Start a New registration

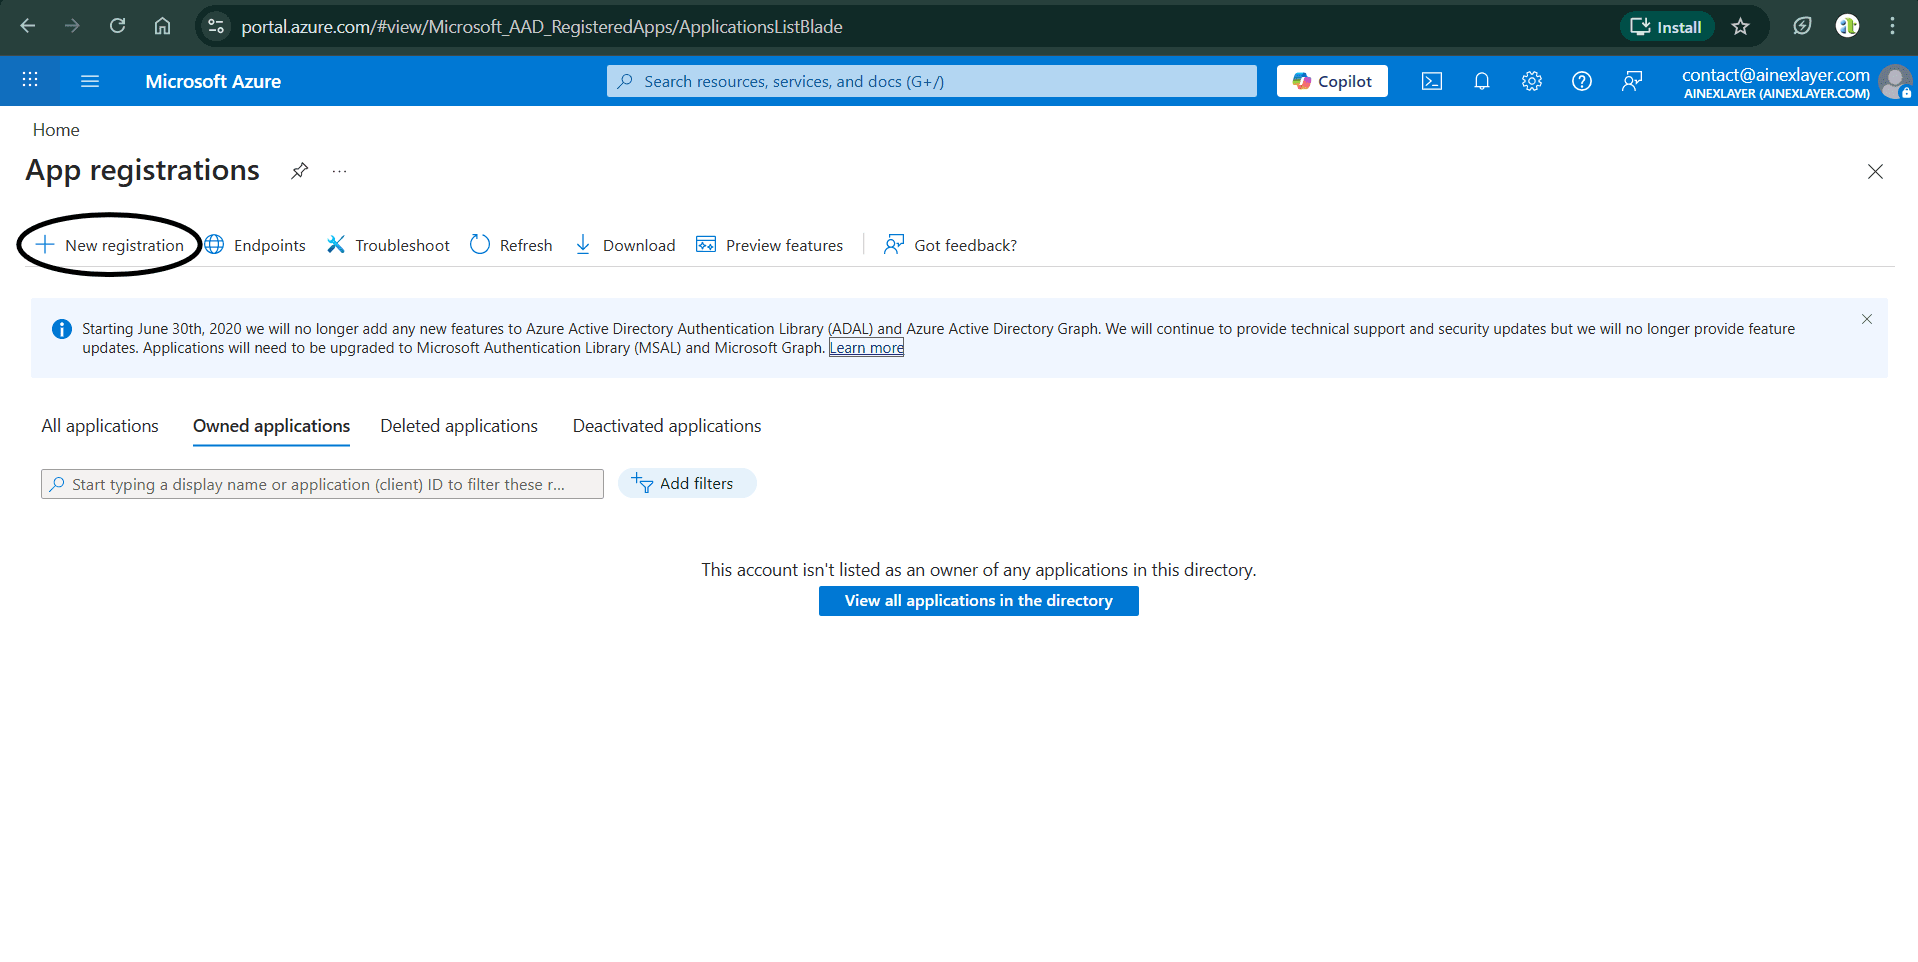tap(110, 245)
